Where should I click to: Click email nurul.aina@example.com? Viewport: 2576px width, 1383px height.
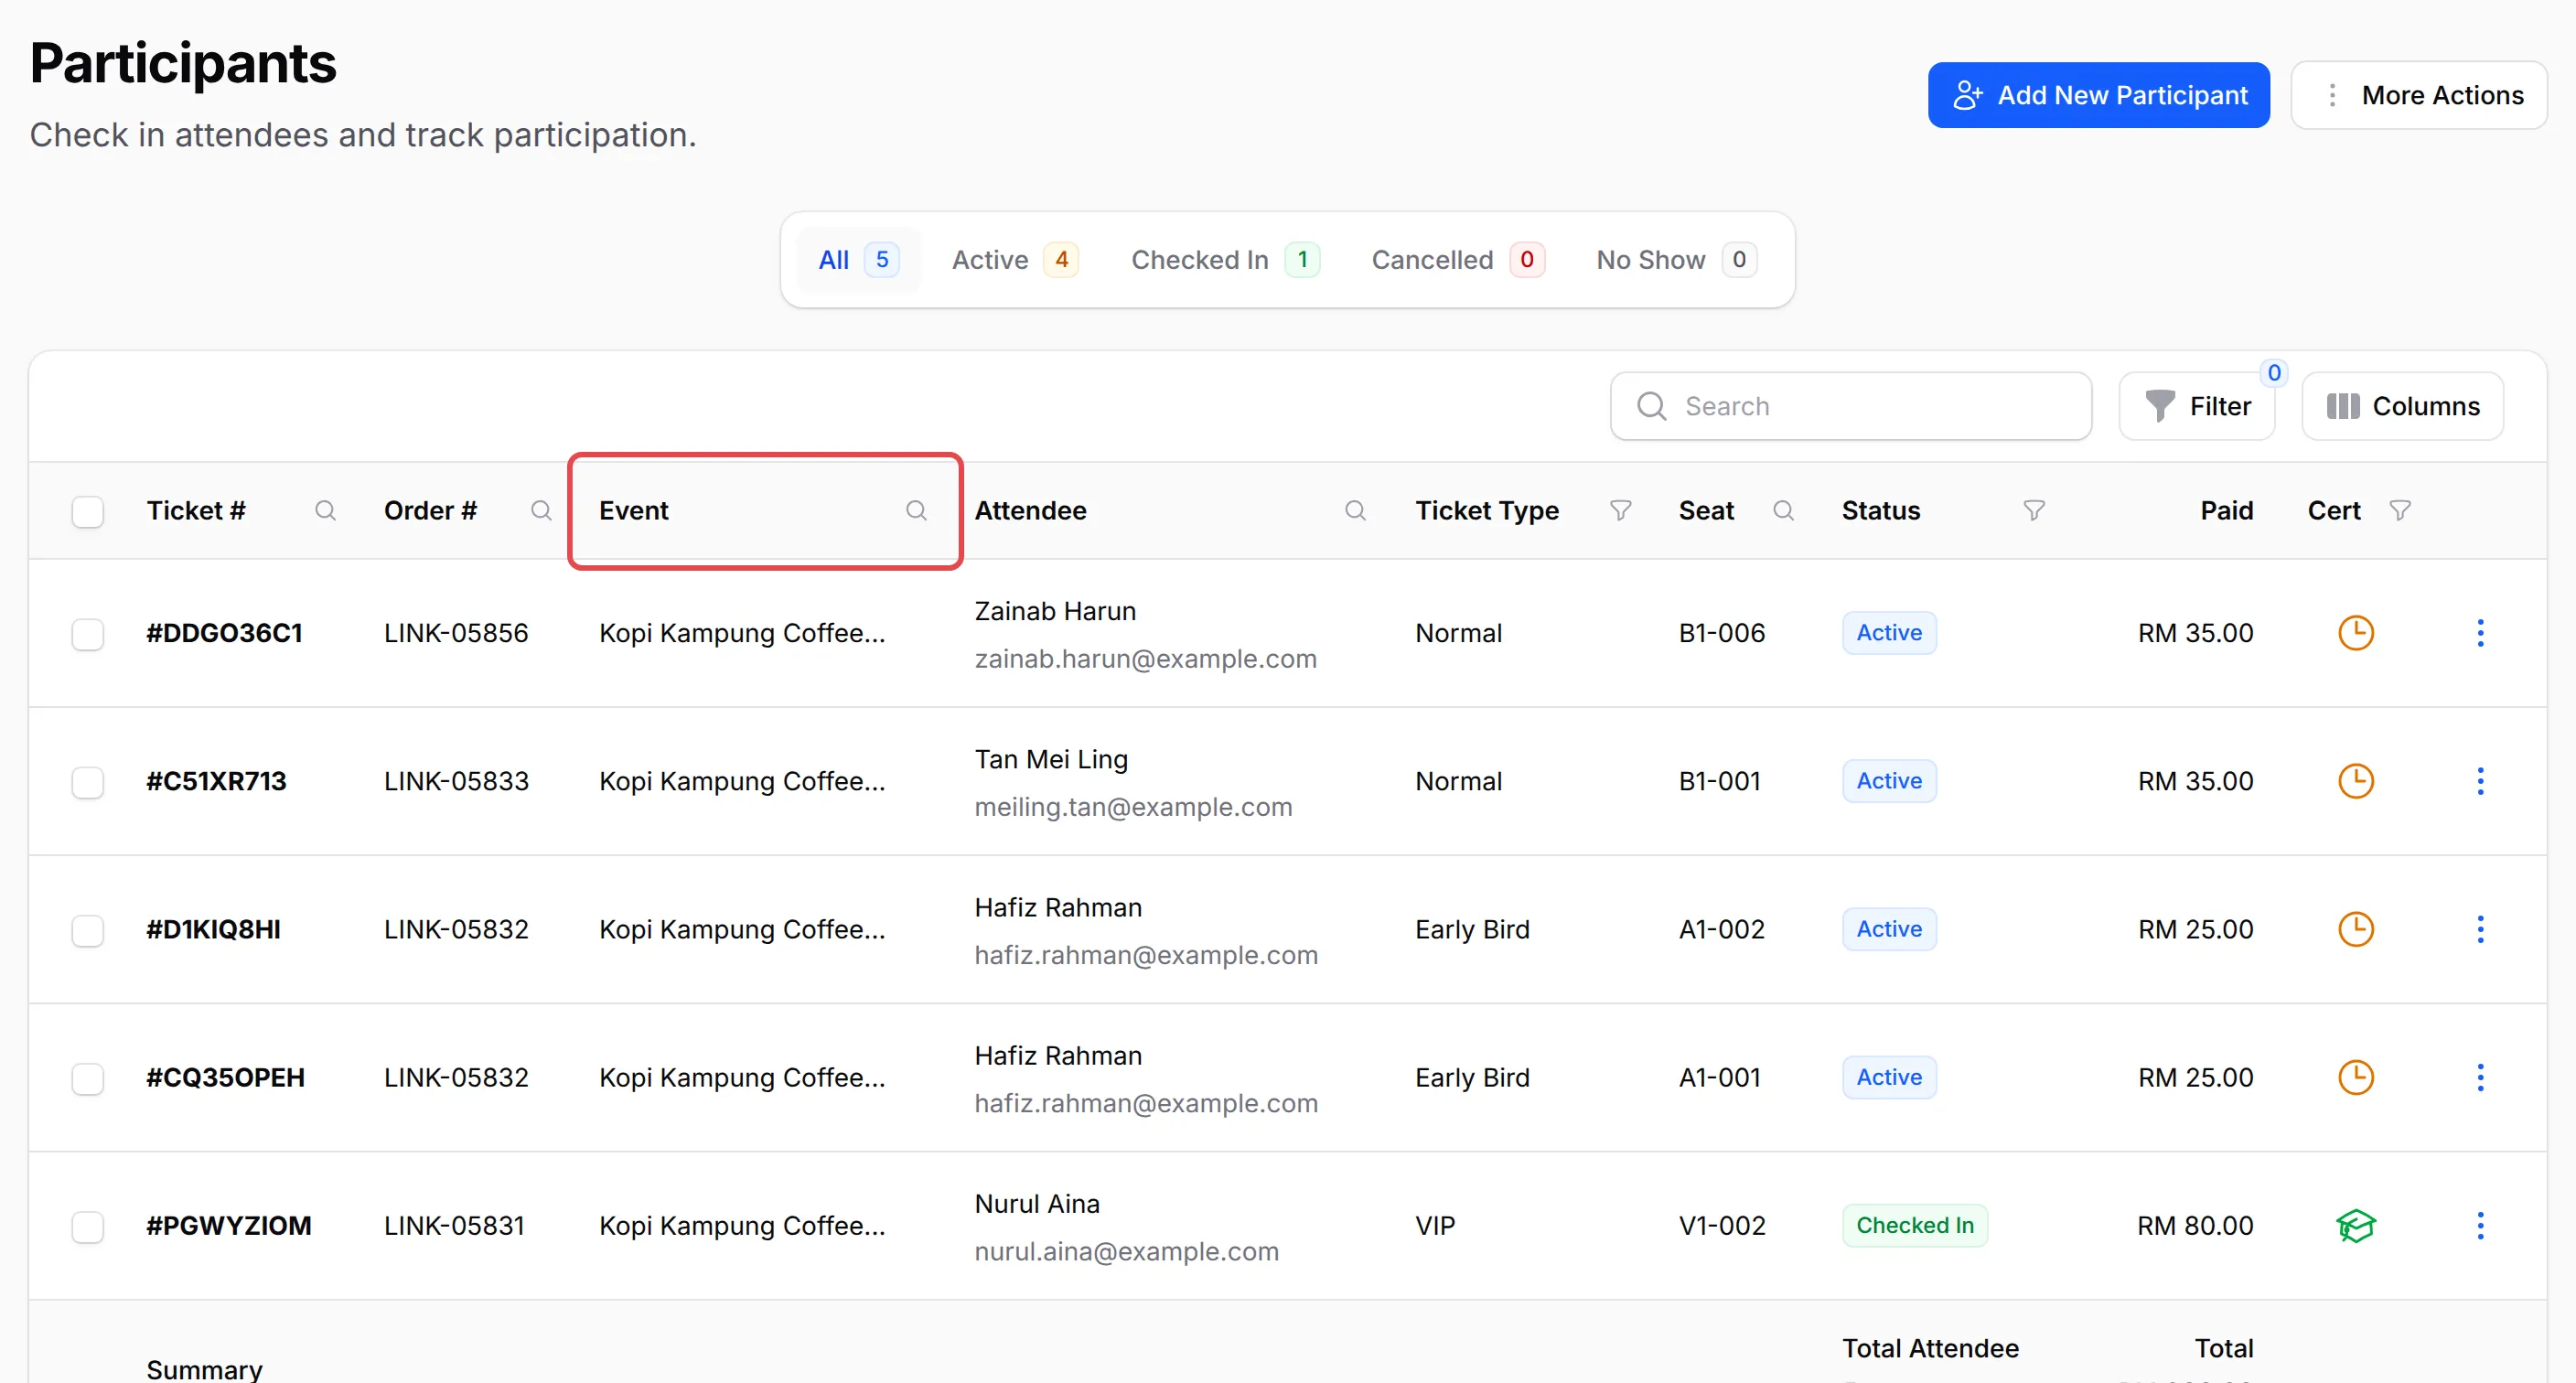click(x=1126, y=1251)
